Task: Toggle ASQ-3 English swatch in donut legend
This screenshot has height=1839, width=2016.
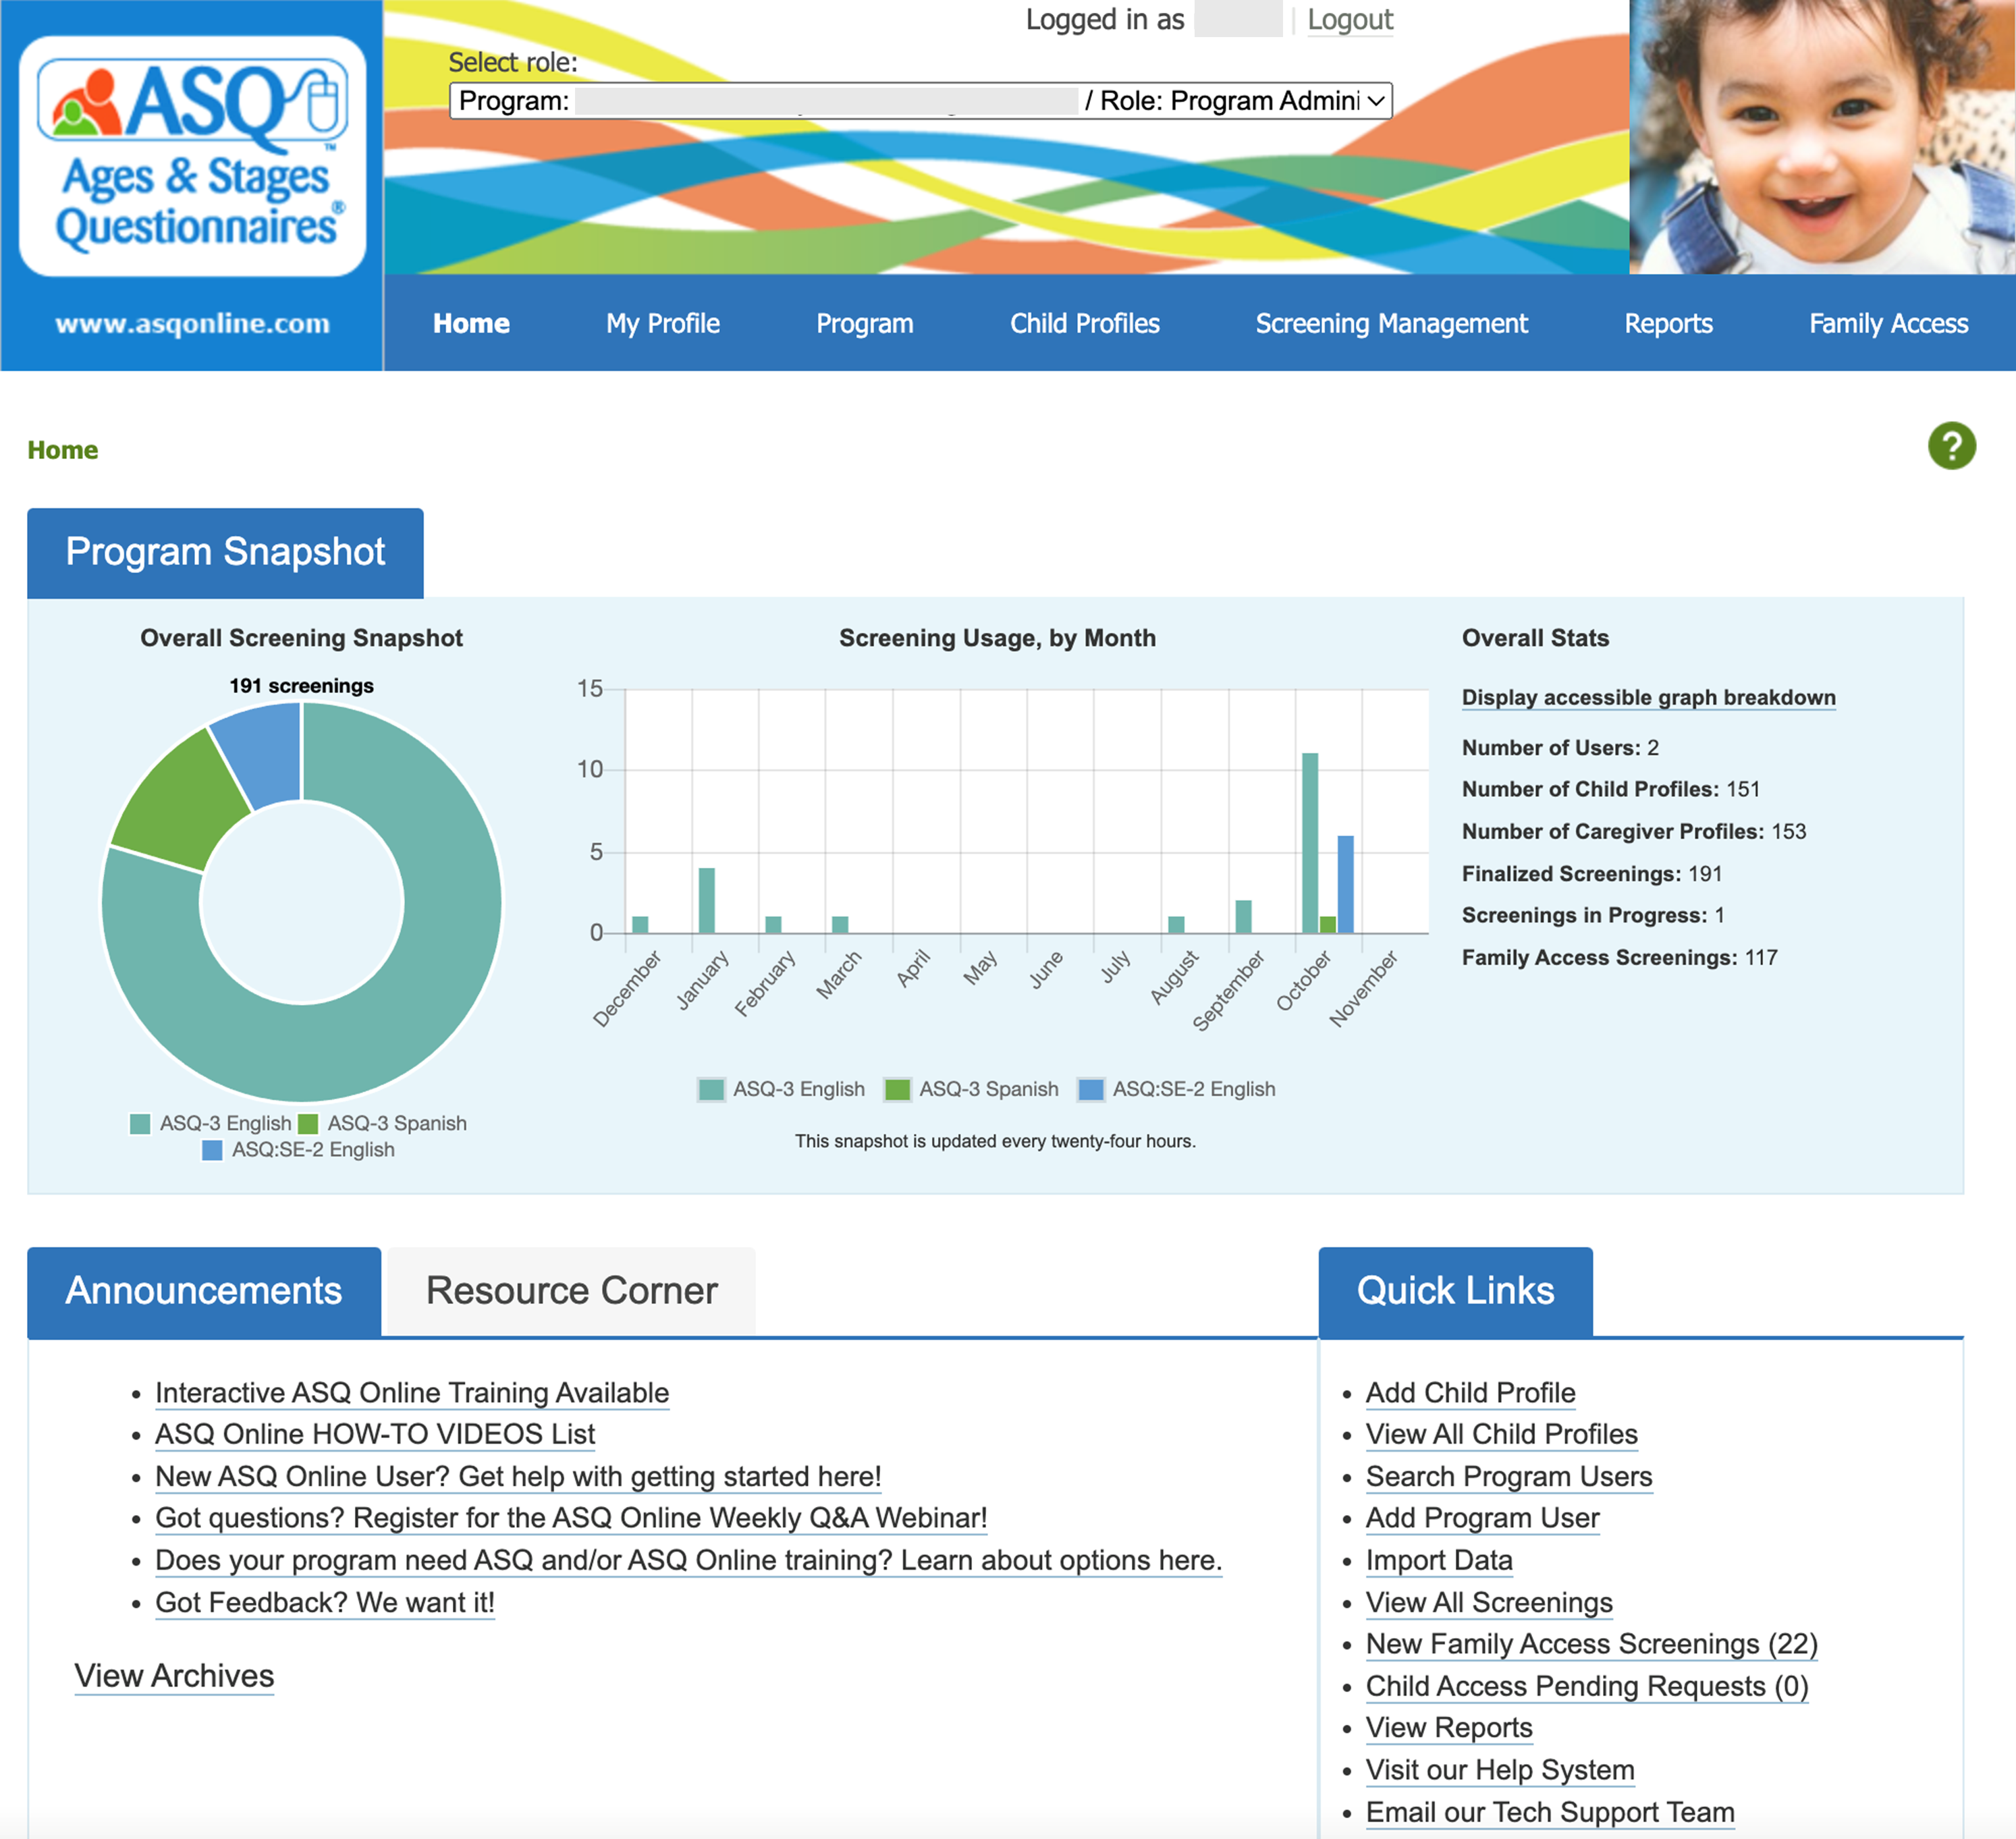Action: (x=140, y=1124)
